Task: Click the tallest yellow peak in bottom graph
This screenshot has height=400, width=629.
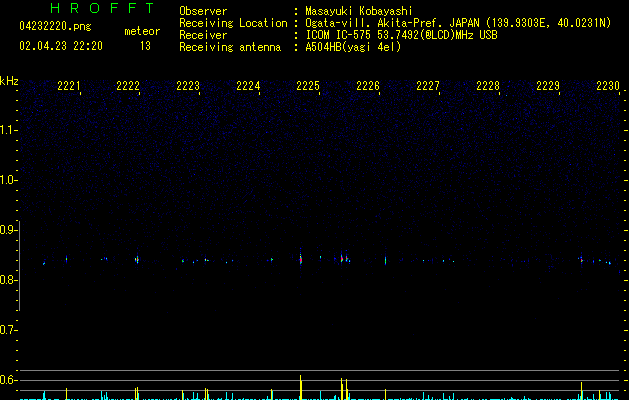Action: point(300,387)
